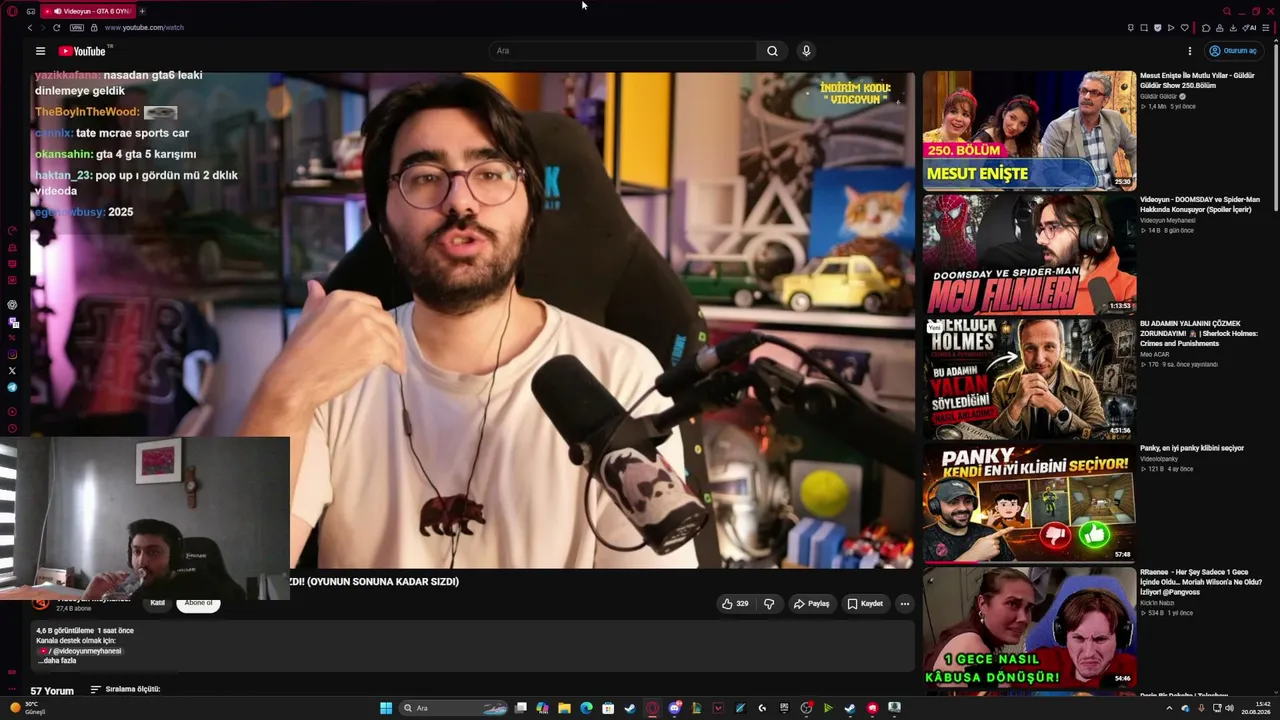Reload the page in Opera GX
The image size is (1280, 720).
pos(56,28)
